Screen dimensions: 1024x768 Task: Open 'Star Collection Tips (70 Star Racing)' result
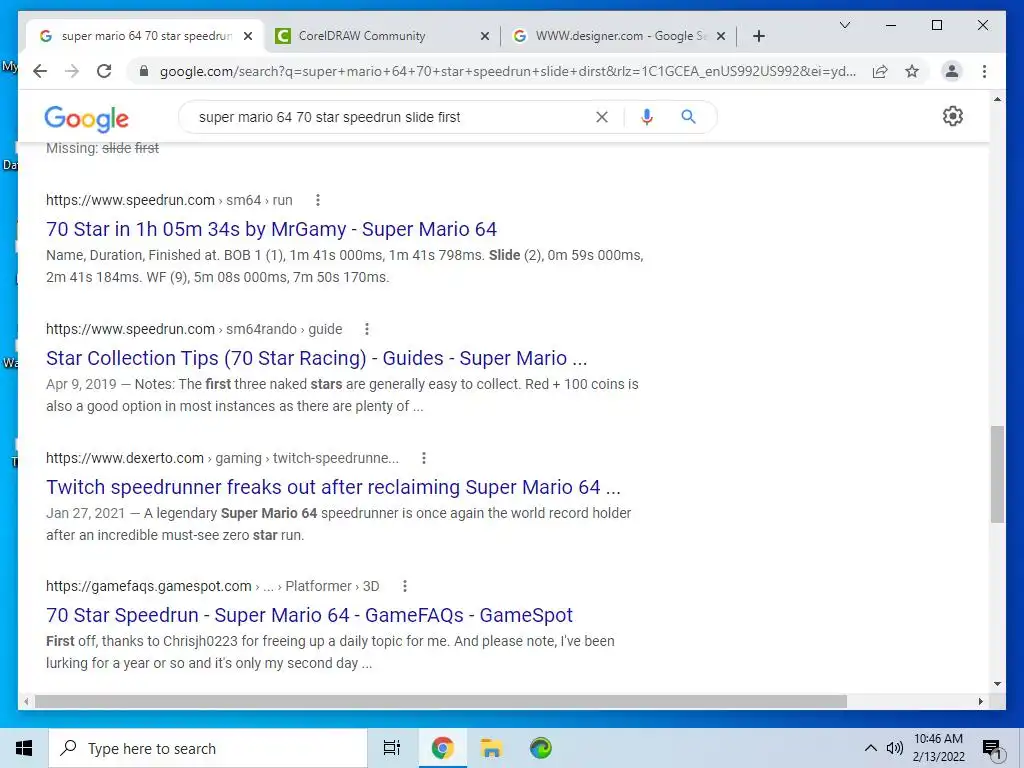click(317, 358)
